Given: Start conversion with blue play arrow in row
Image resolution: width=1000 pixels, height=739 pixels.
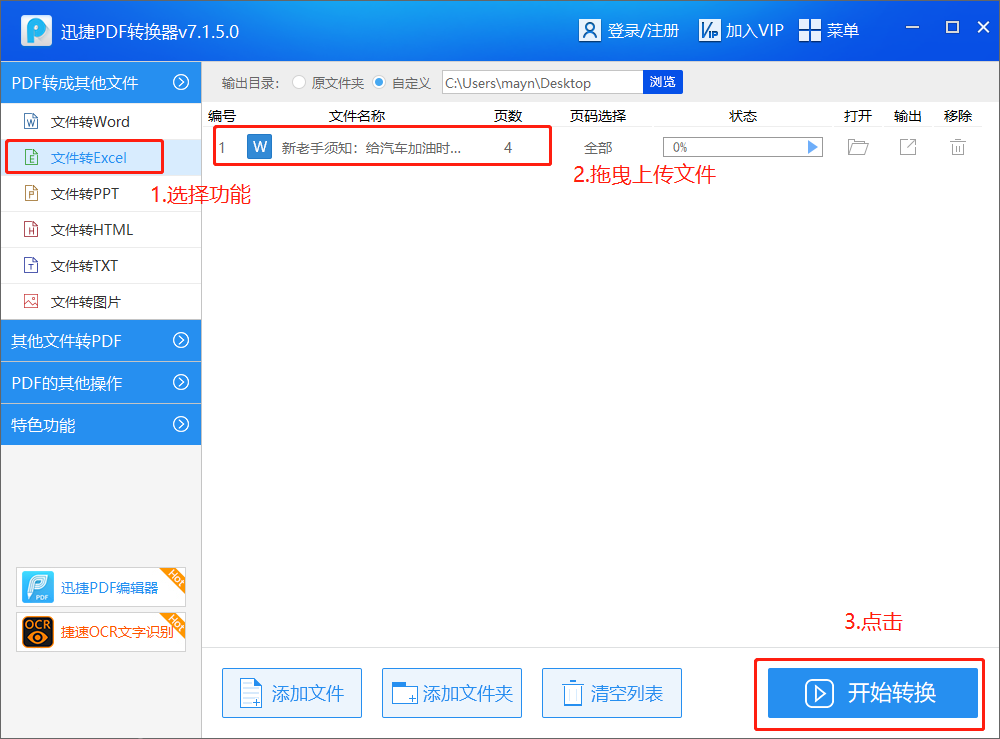Looking at the screenshot, I should pyautogui.click(x=812, y=147).
